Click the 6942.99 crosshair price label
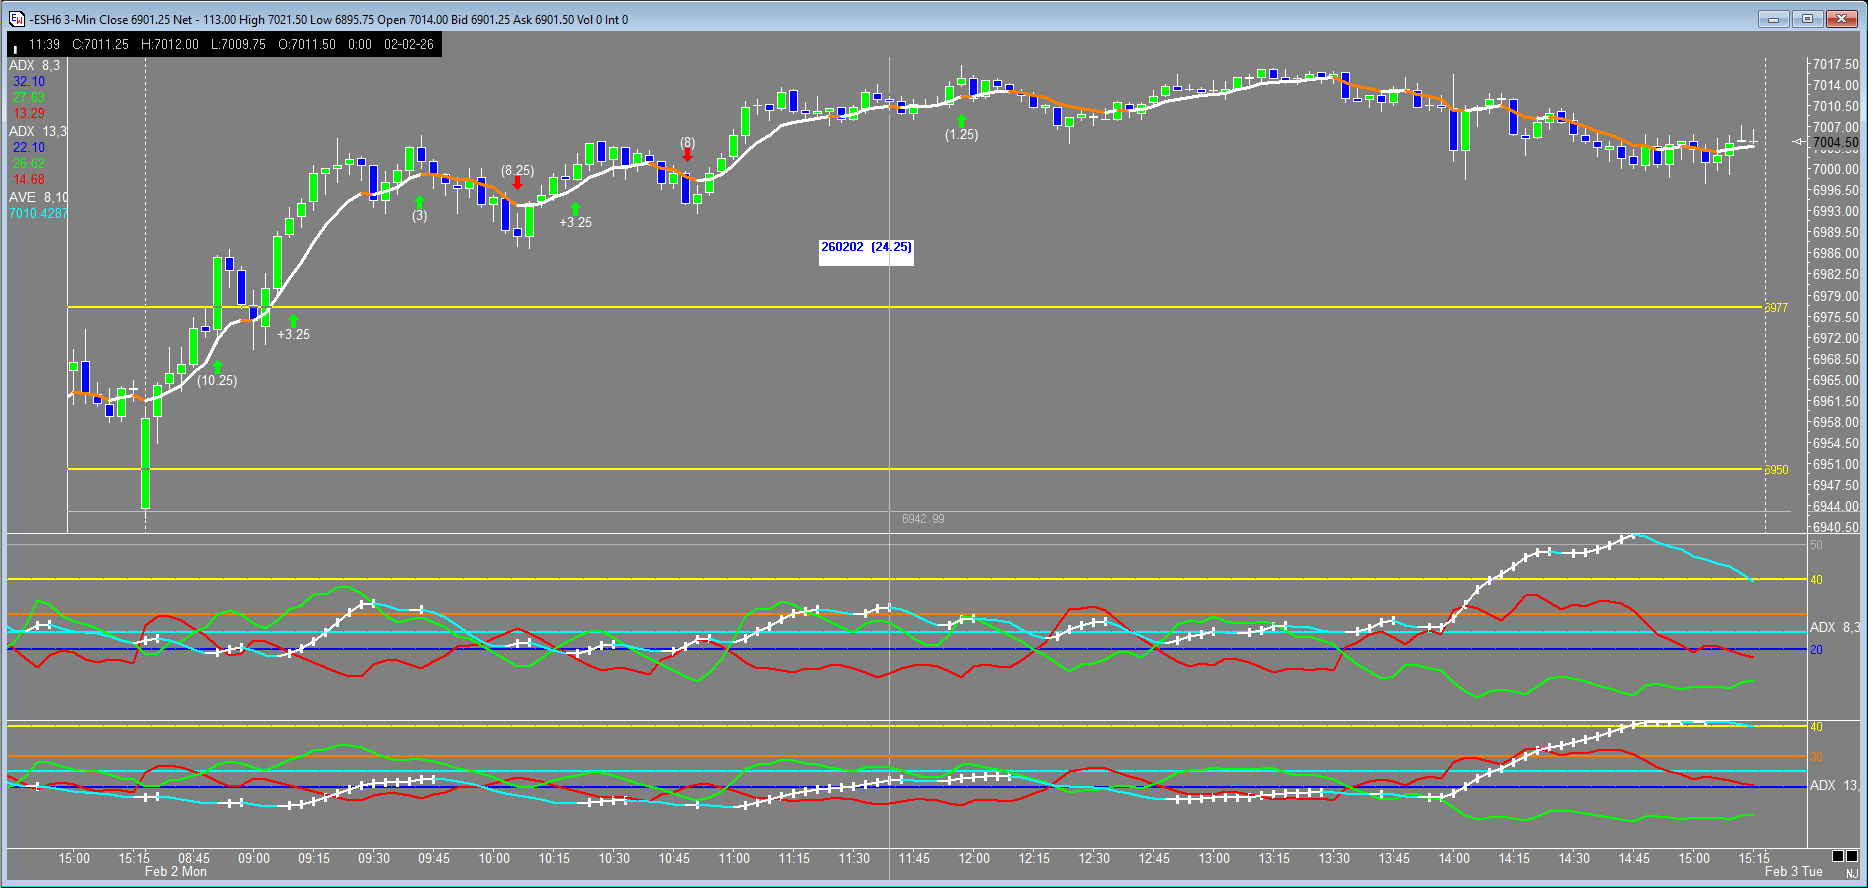 tap(922, 519)
